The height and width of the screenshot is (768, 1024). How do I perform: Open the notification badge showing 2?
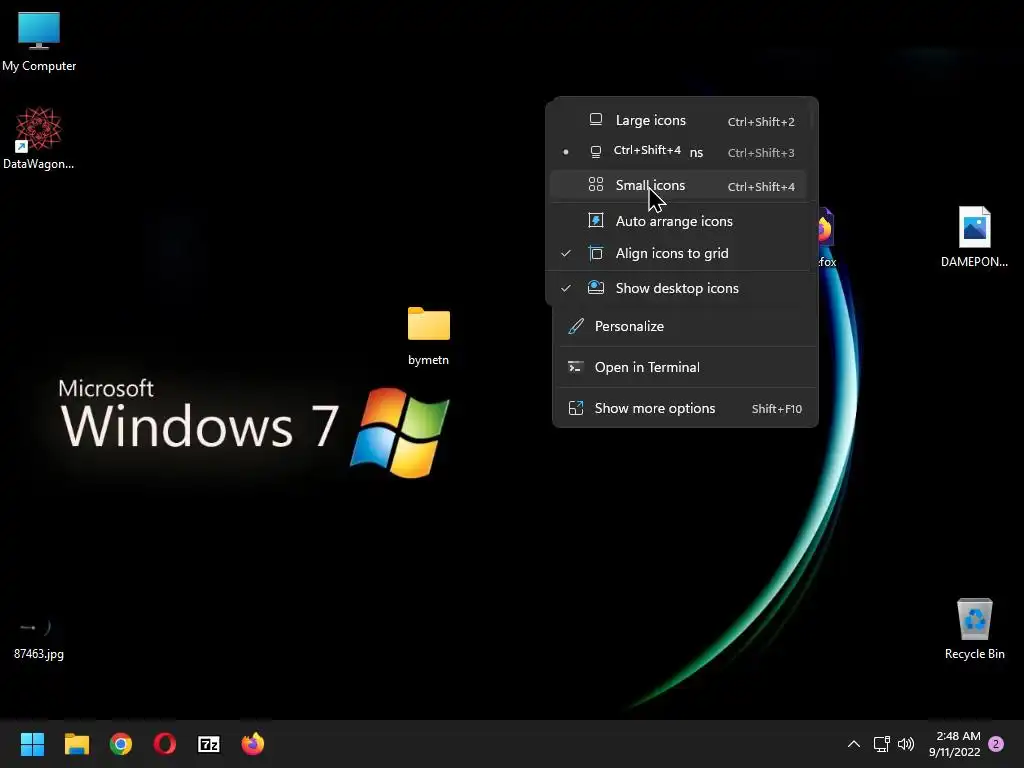996,744
